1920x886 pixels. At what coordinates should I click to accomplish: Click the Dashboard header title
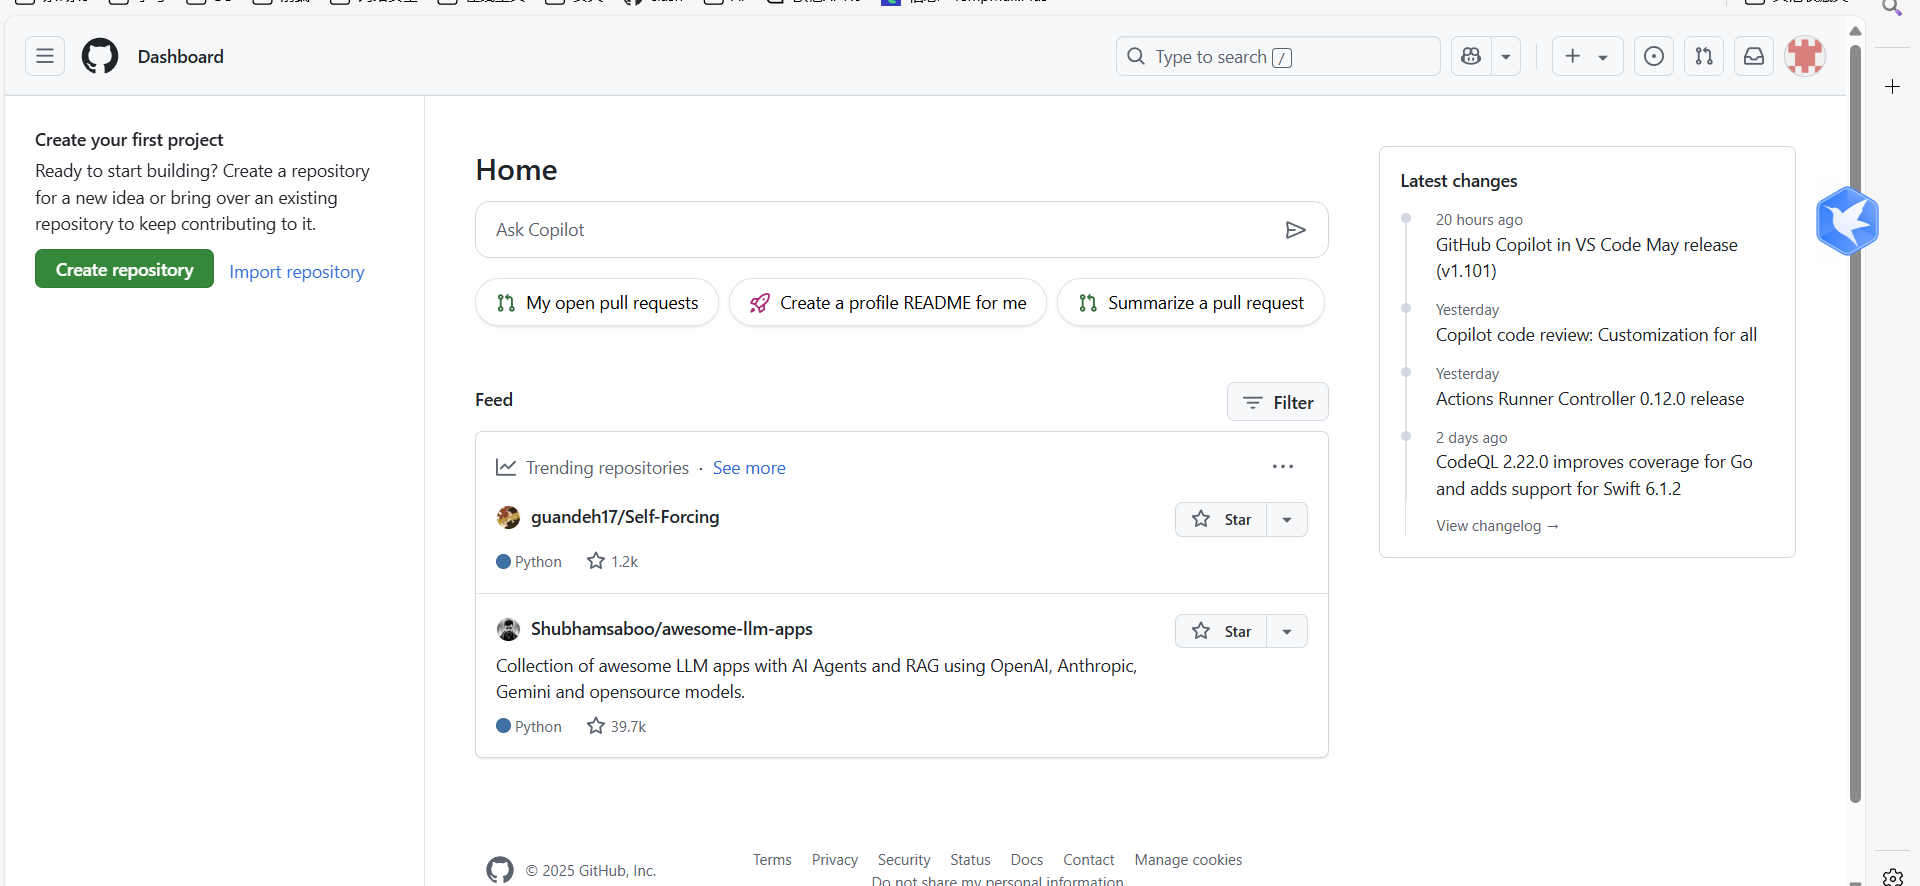(x=181, y=57)
